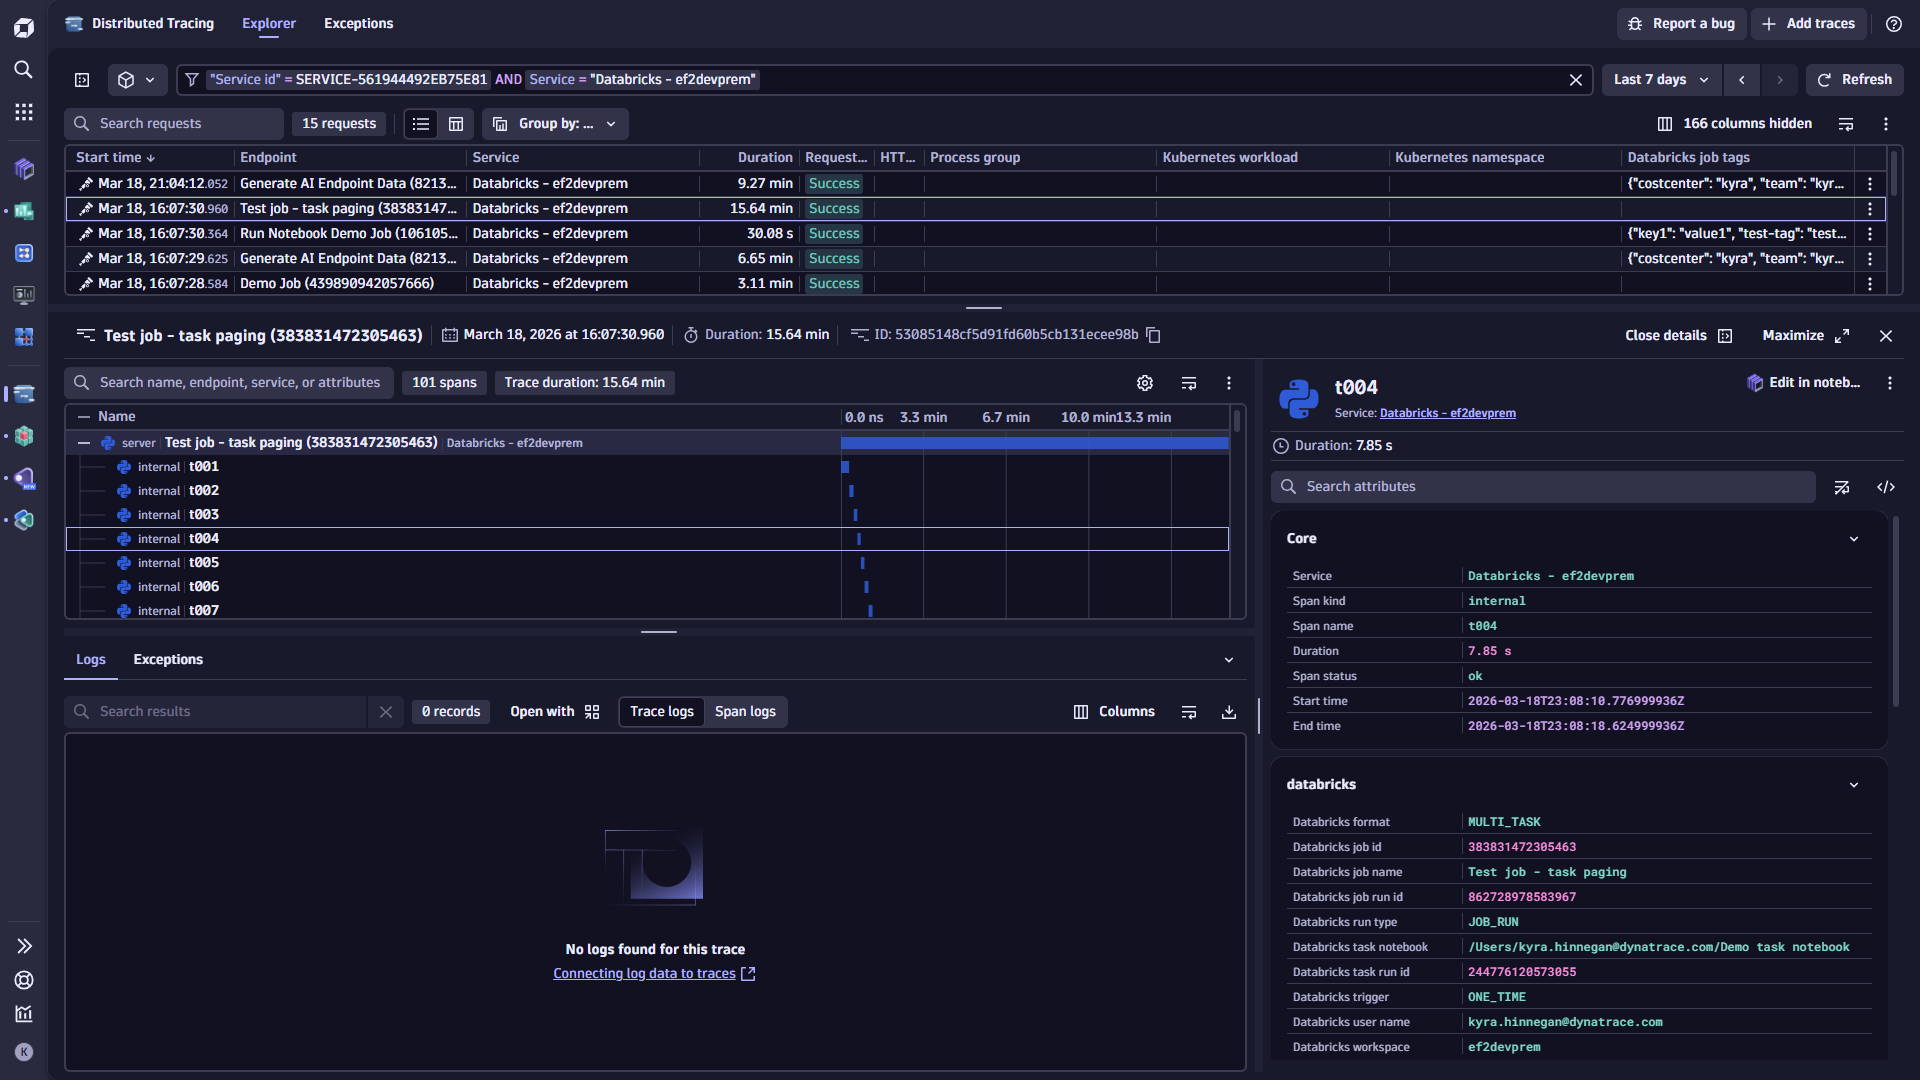1920x1080 pixels.
Task: Open the settings gear in the trace panel
Action: pyautogui.click(x=1144, y=382)
